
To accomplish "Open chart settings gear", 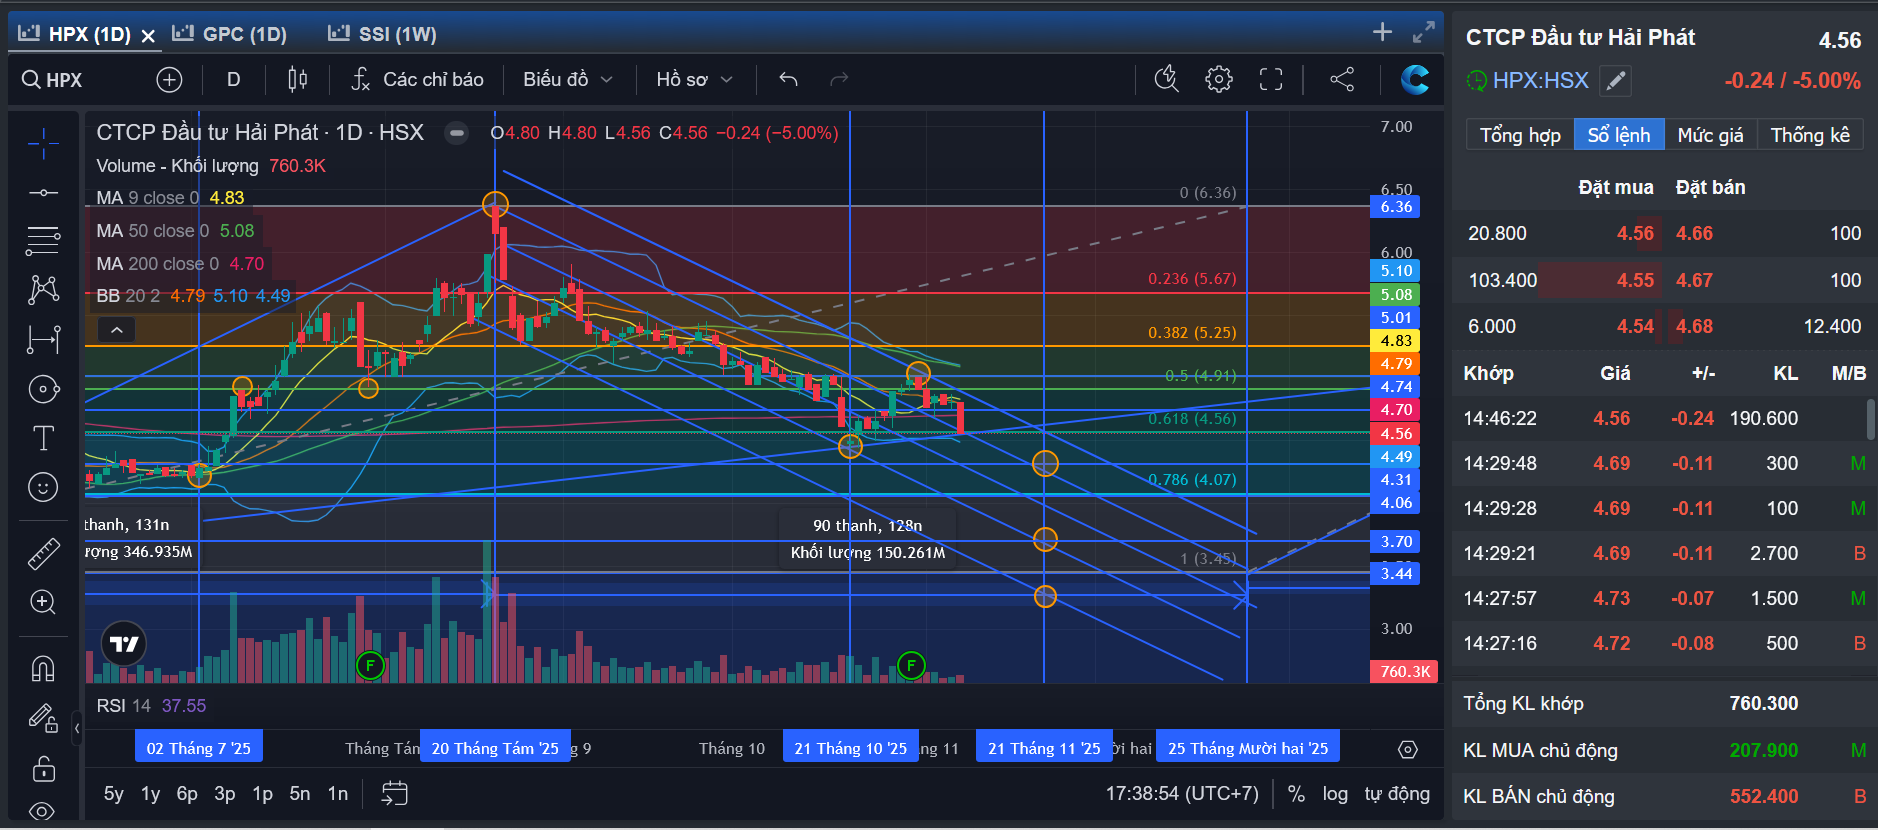I will coord(1218,79).
